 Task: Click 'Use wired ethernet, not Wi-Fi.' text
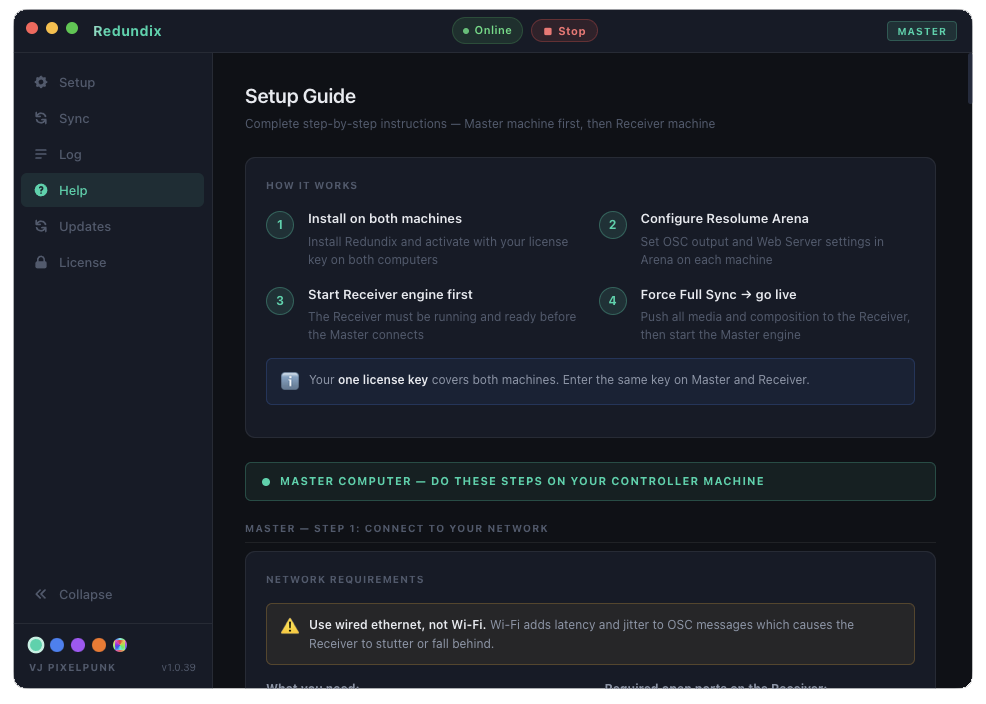click(397, 624)
